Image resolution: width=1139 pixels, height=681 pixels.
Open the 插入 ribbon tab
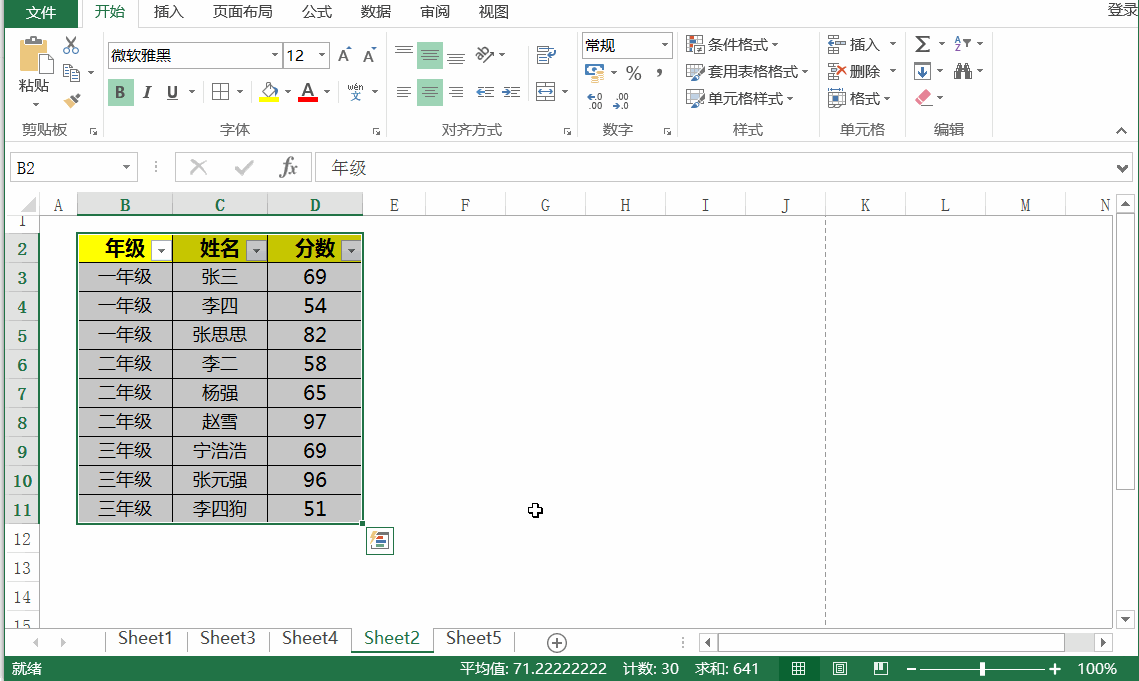point(168,12)
